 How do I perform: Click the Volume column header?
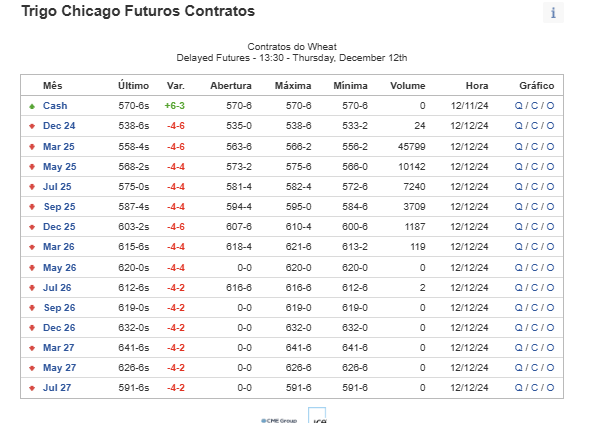[x=407, y=86]
